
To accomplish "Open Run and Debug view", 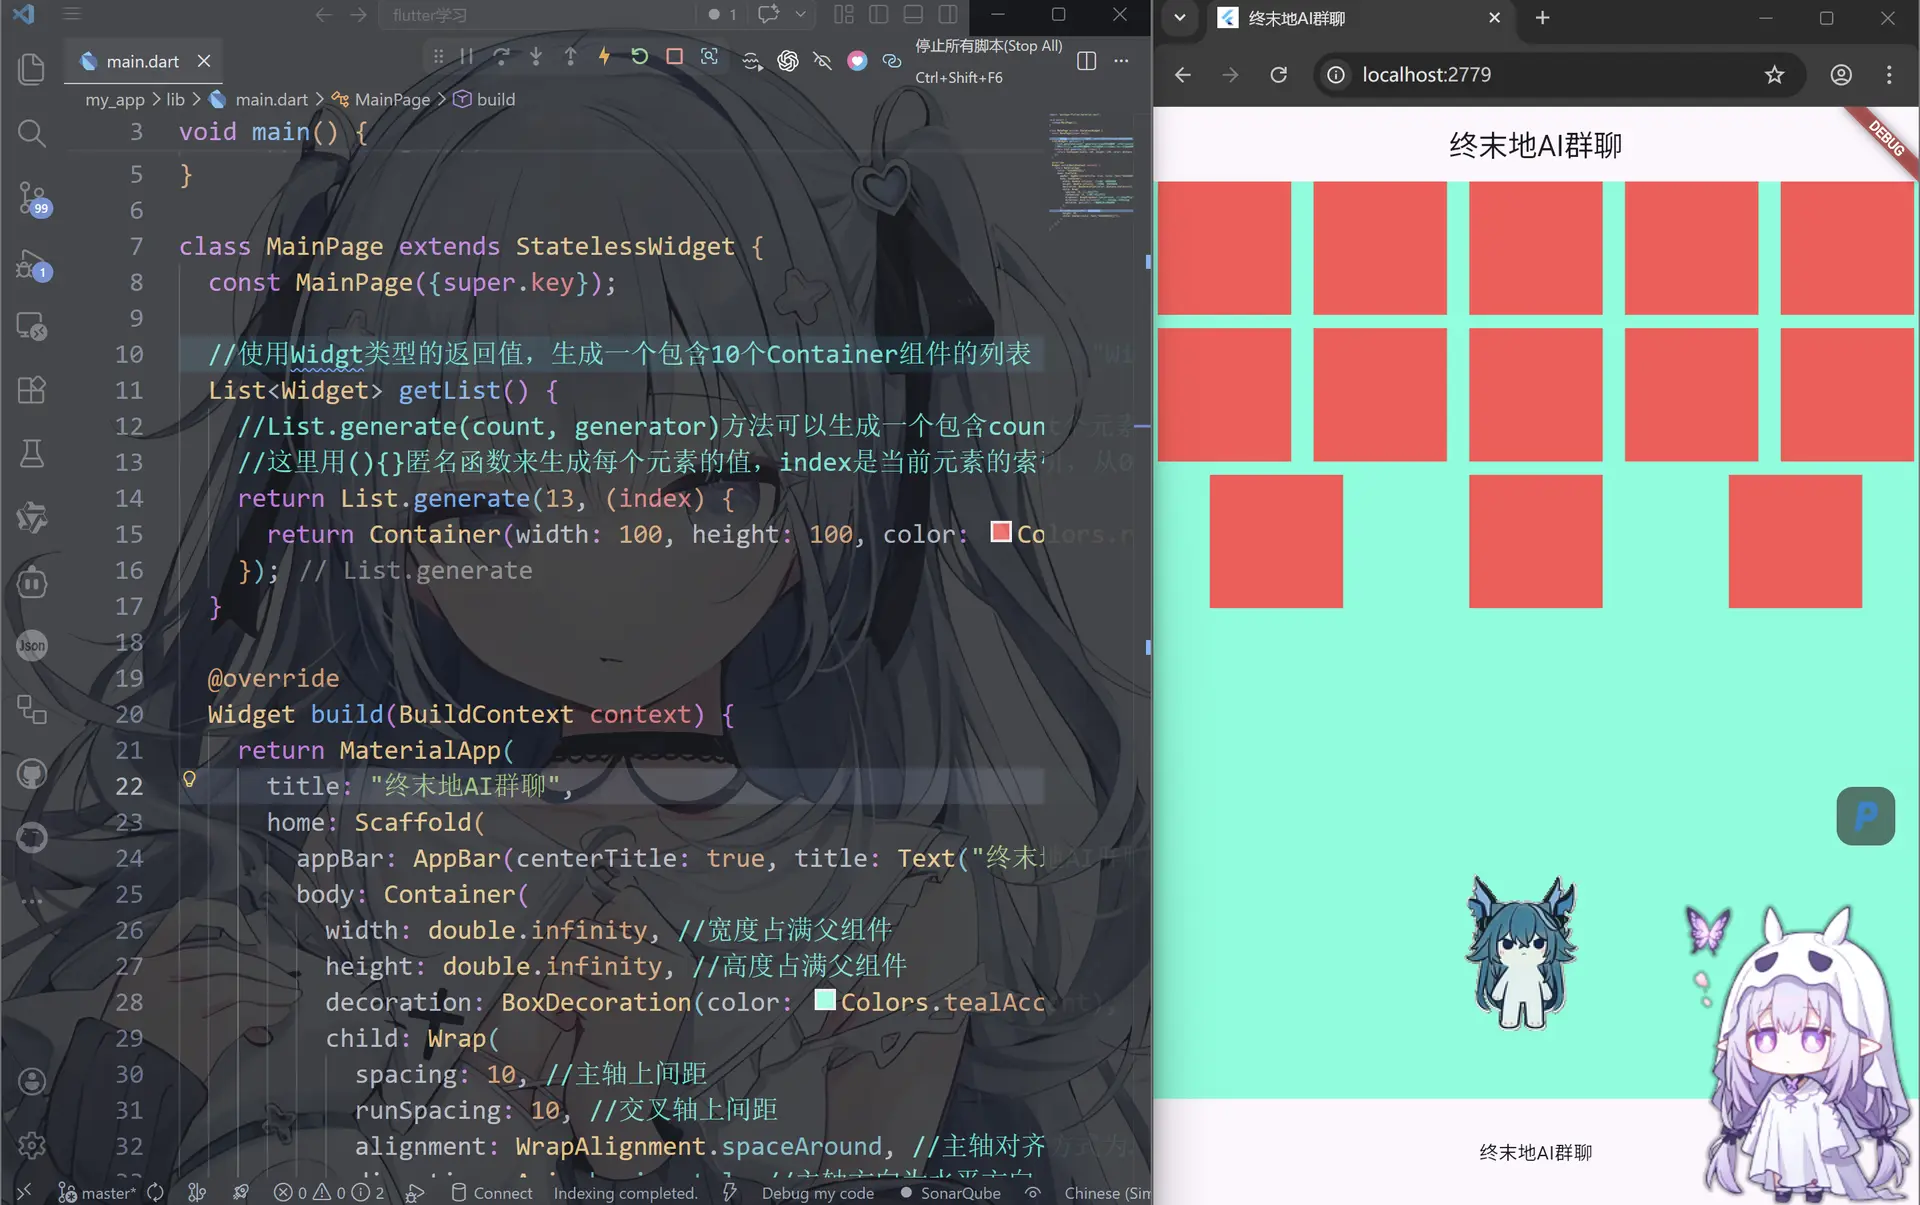I will 33,264.
